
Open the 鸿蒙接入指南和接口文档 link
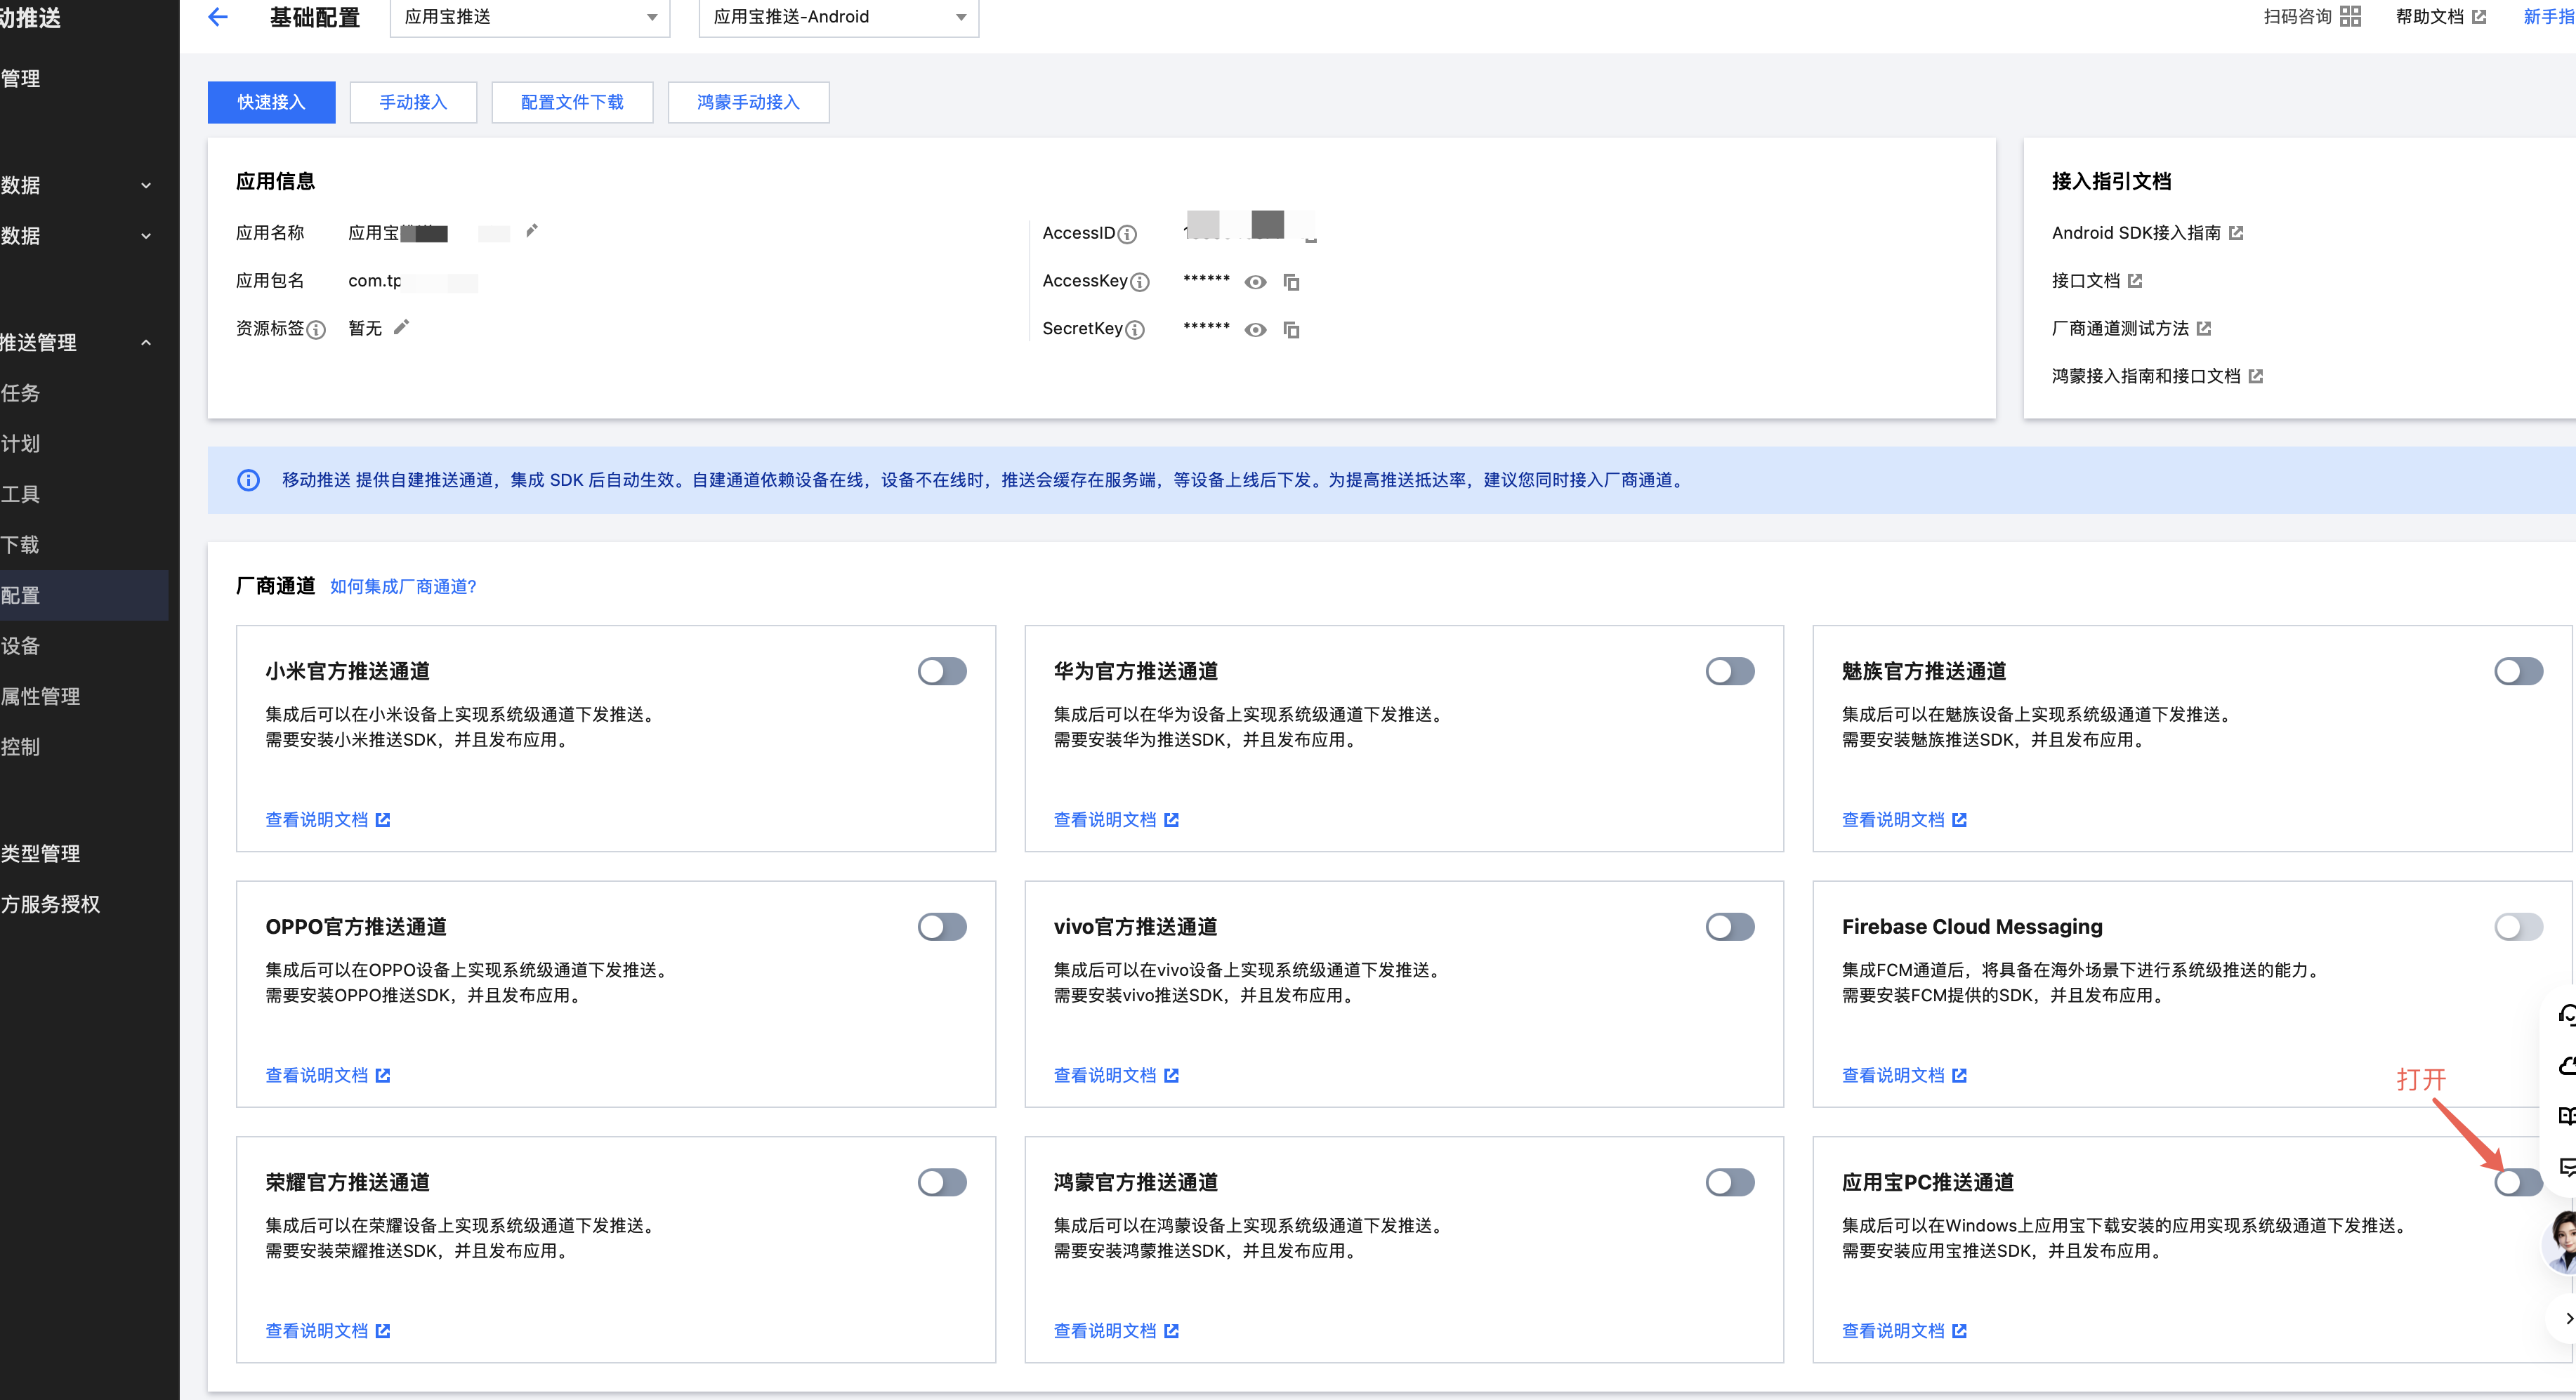2157,376
